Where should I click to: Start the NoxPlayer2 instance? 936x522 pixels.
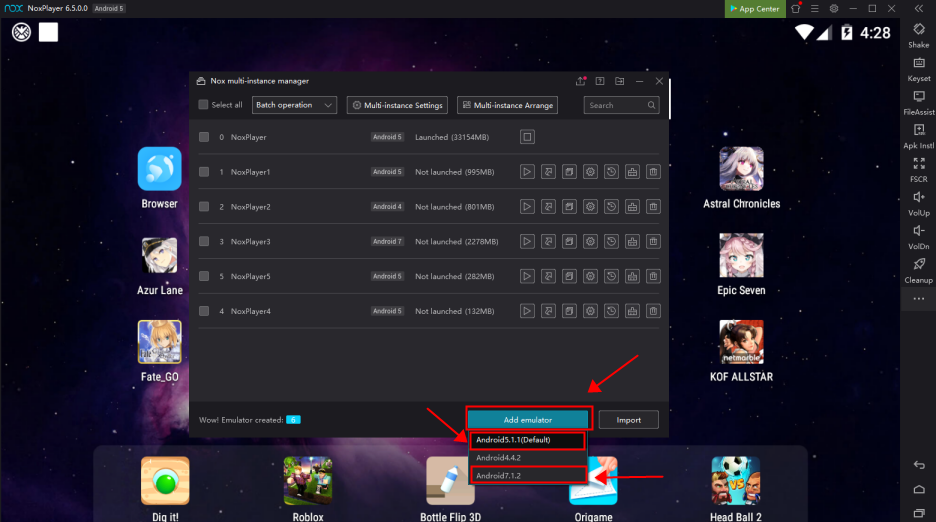coord(527,207)
